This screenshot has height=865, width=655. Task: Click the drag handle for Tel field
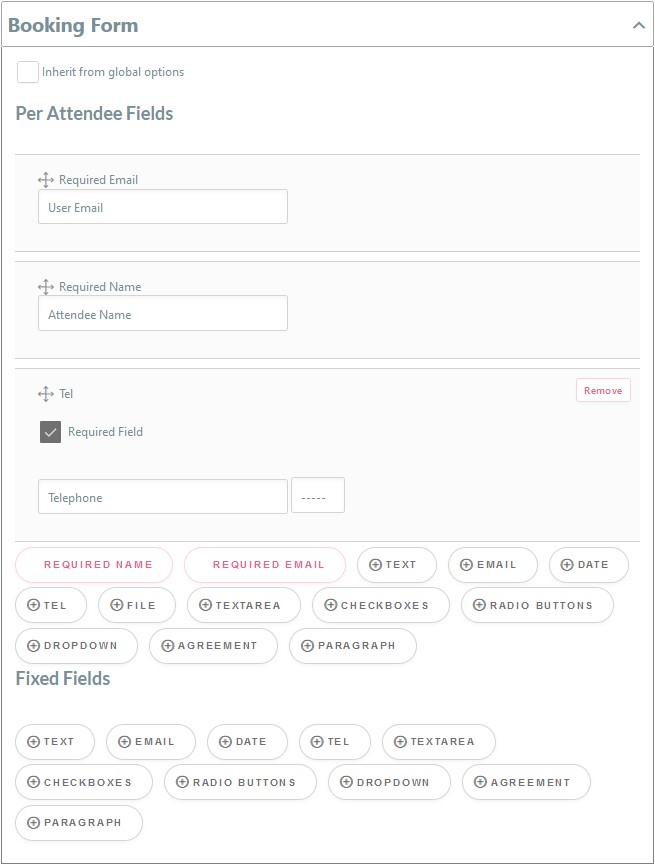tap(45, 394)
